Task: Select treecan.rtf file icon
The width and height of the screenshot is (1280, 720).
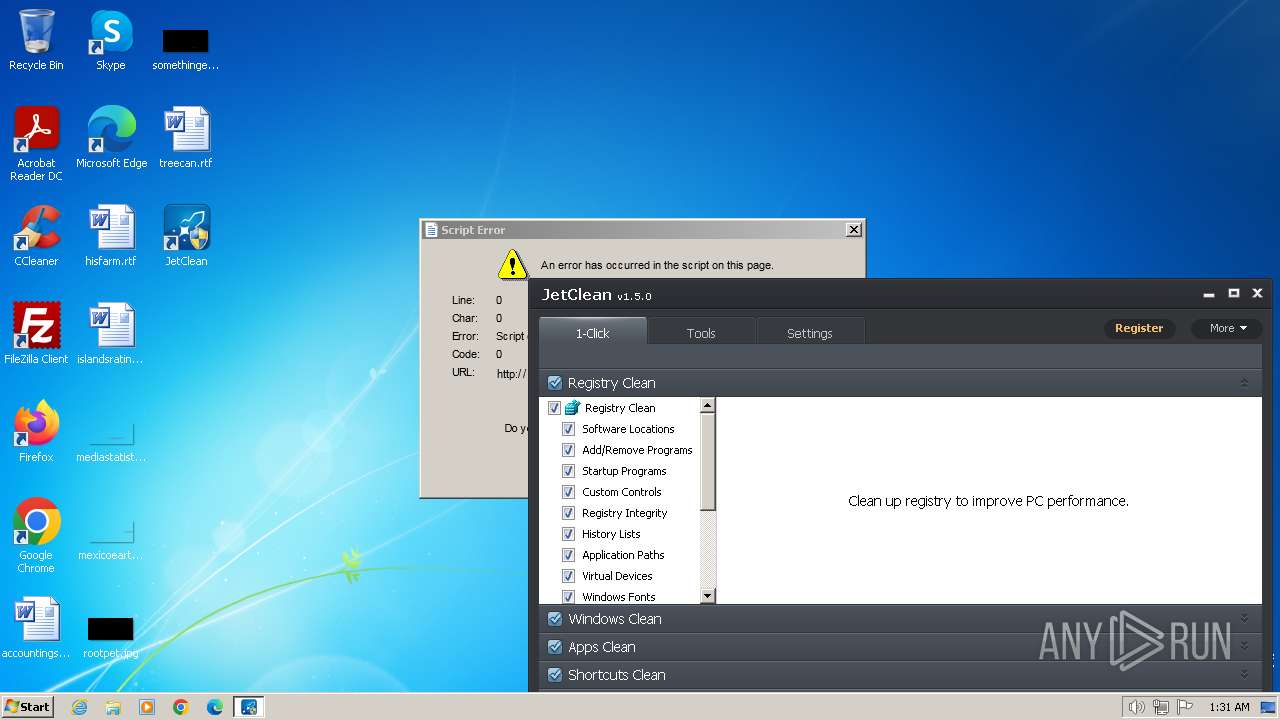Action: [186, 138]
